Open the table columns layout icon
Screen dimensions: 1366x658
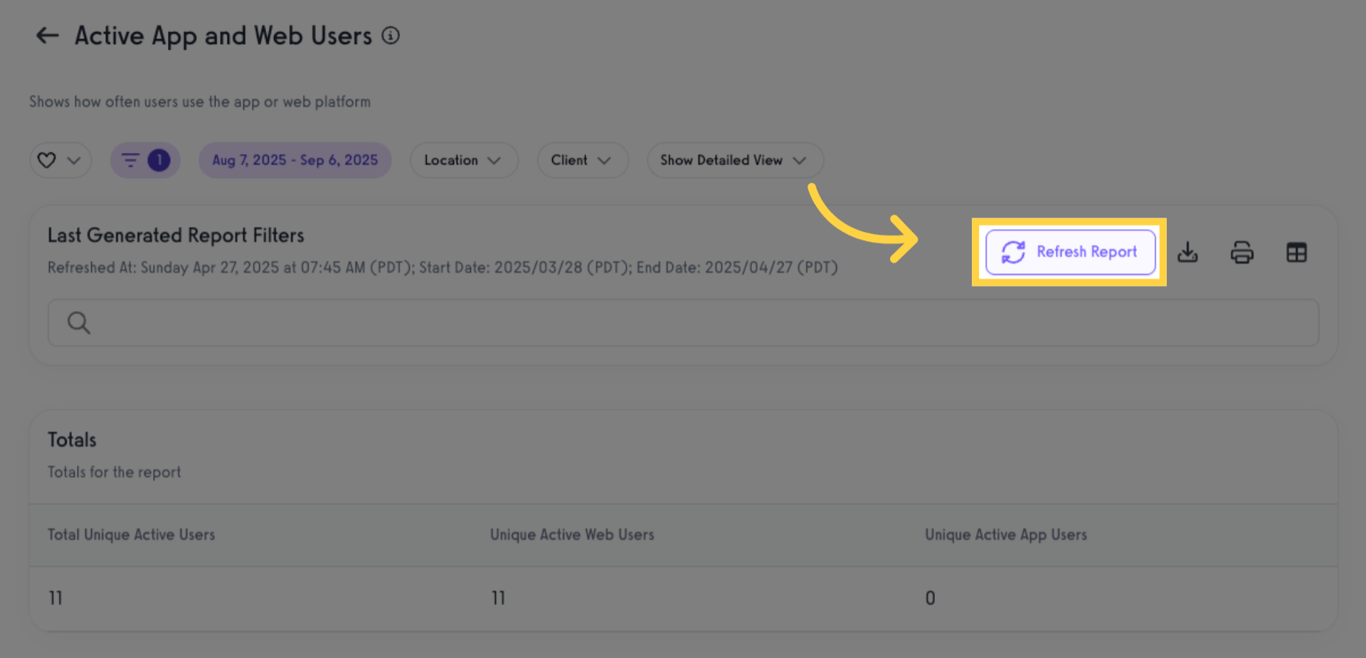(x=1296, y=252)
